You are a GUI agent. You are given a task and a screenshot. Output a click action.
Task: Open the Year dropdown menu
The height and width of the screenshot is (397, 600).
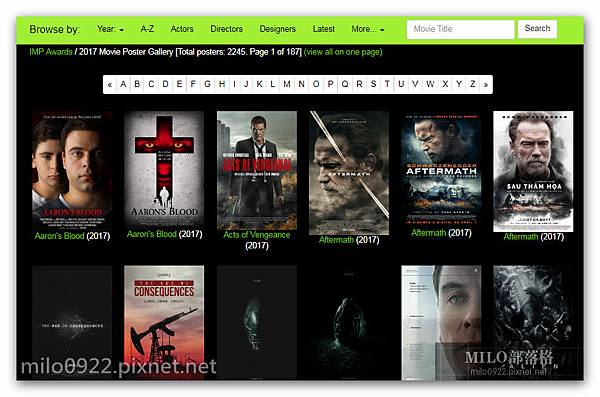point(110,29)
